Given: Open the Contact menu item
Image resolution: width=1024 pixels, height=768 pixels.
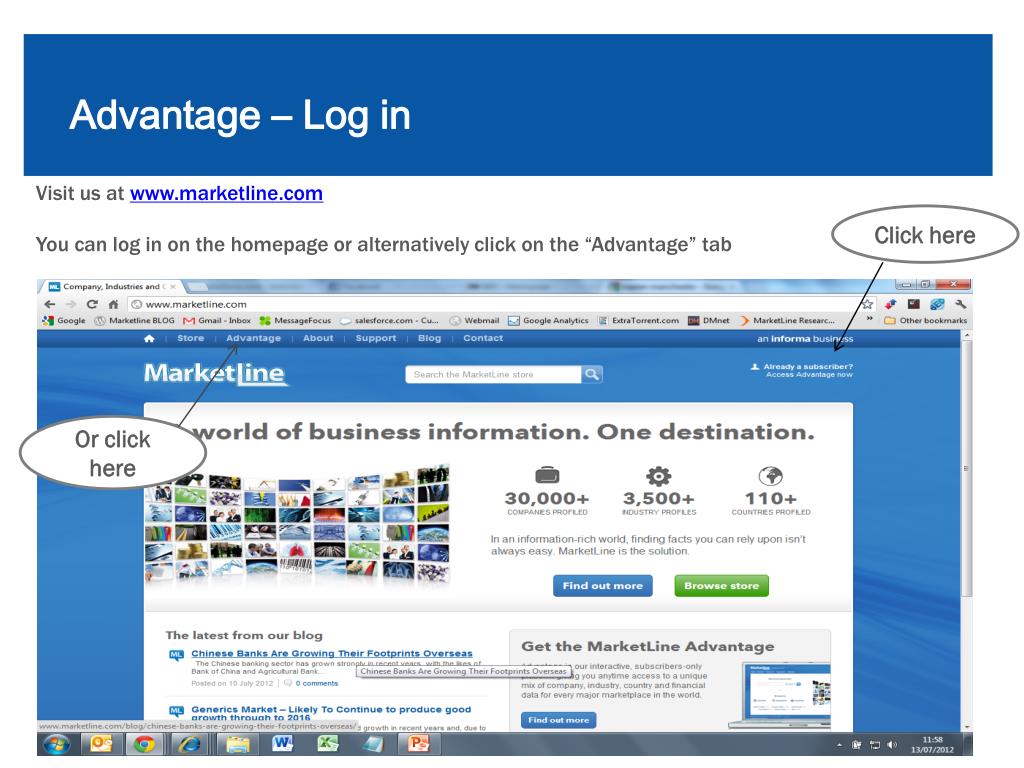Looking at the screenshot, I should point(483,338).
